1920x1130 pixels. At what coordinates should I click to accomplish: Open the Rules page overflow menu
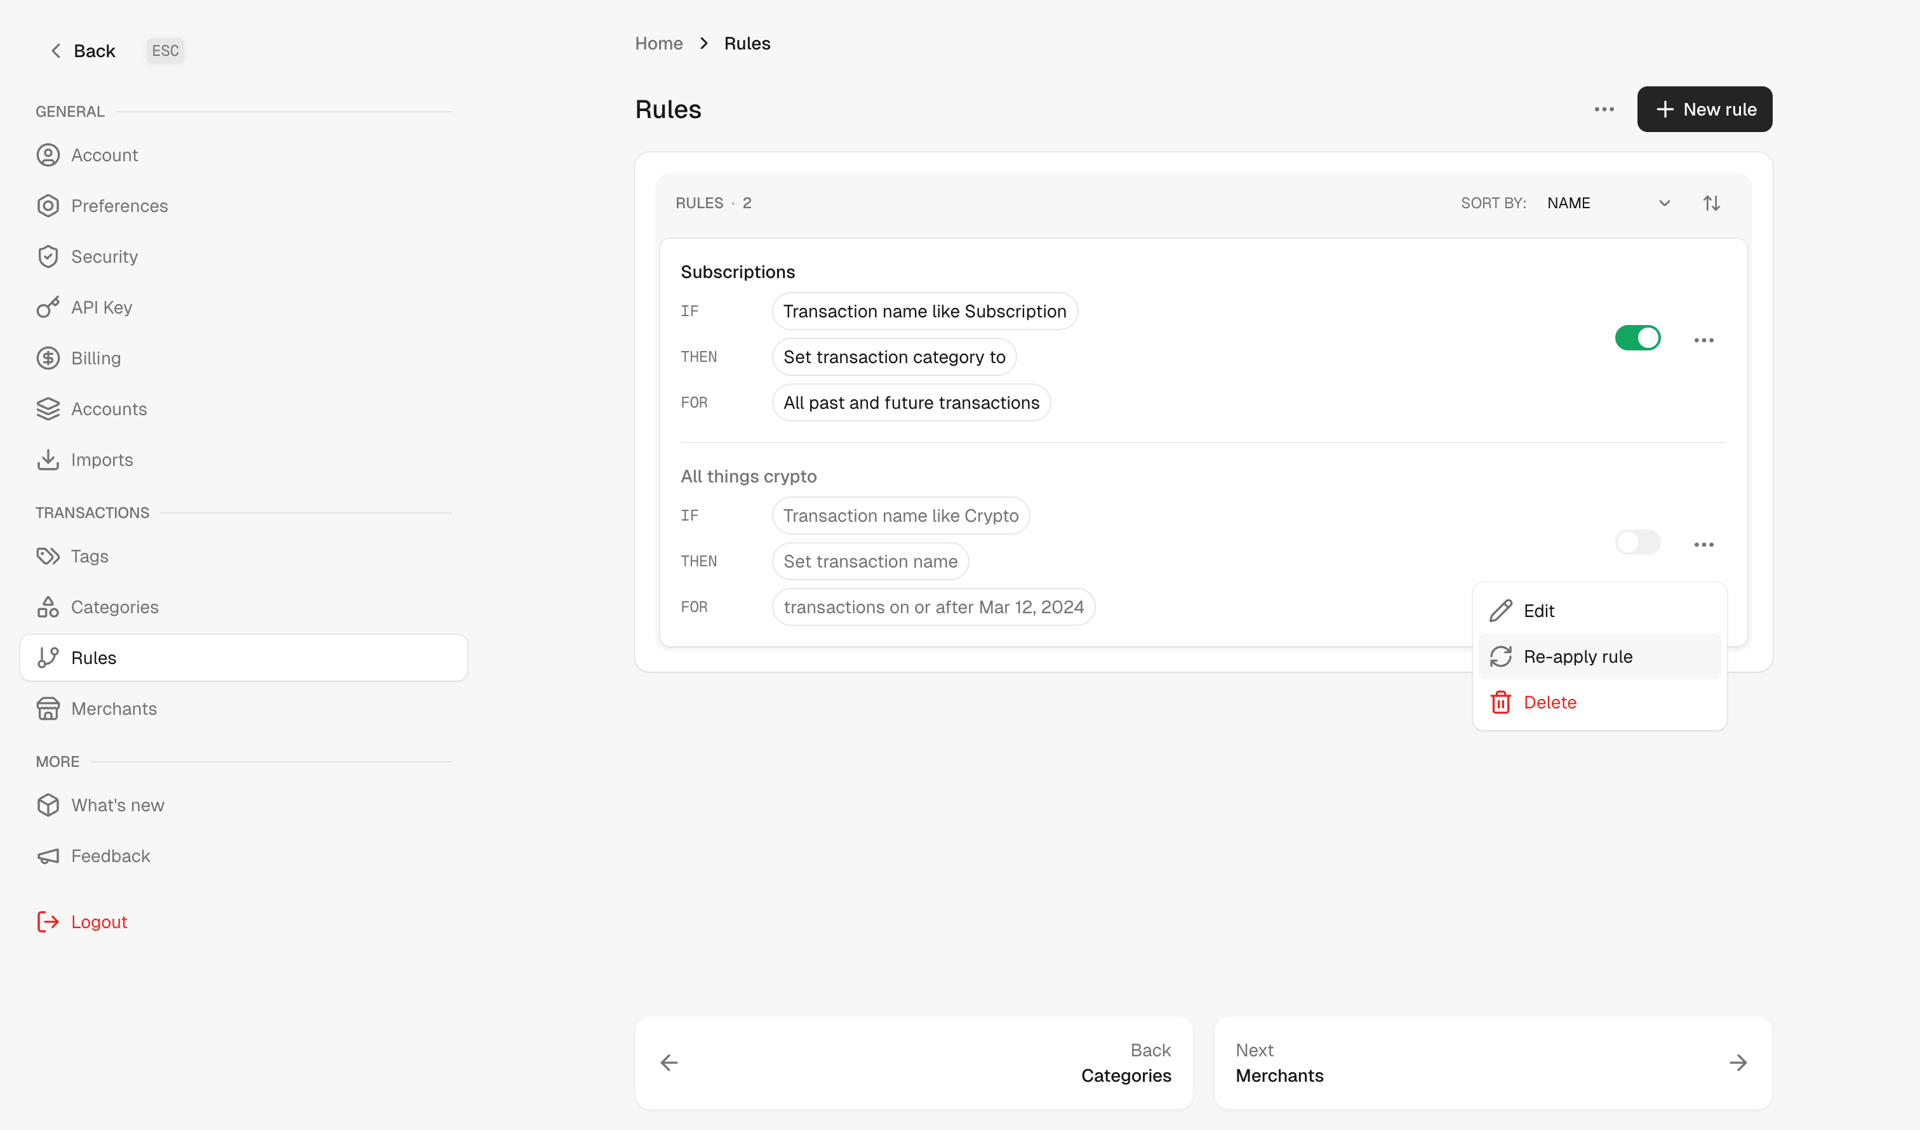(x=1603, y=109)
